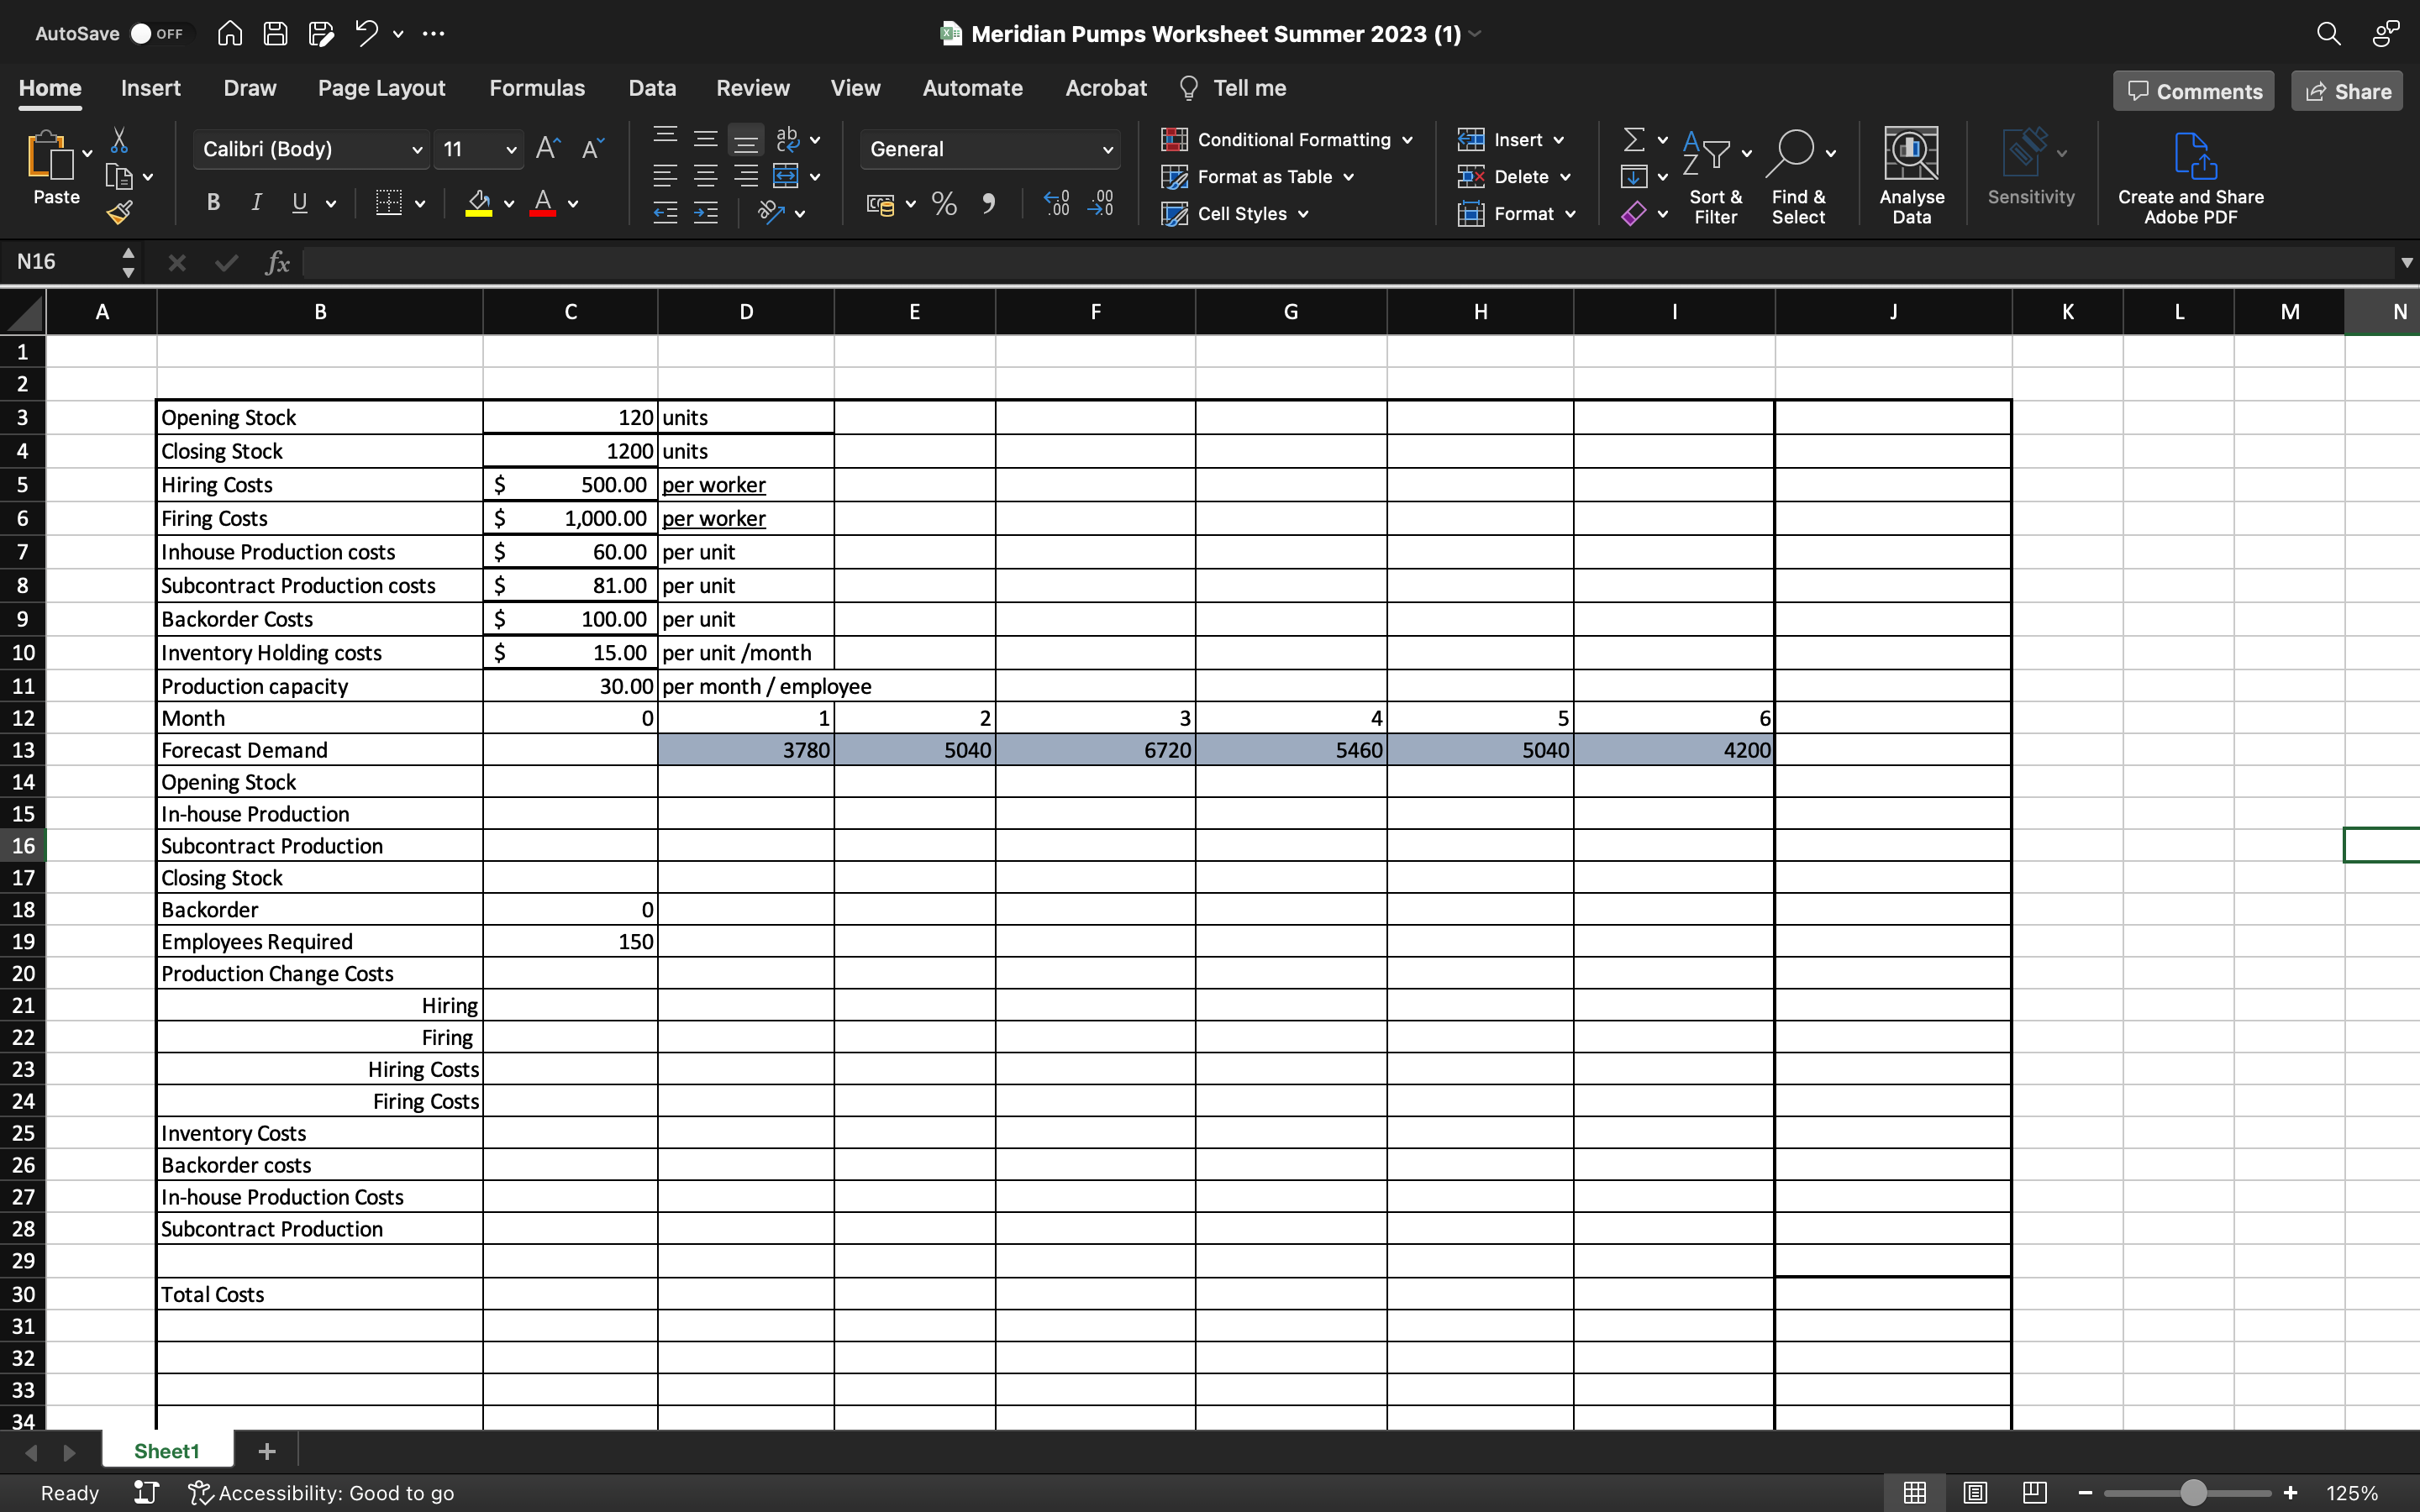Click the Merge cells icon
Image resolution: width=2420 pixels, height=1512 pixels.
pyautogui.click(x=786, y=177)
